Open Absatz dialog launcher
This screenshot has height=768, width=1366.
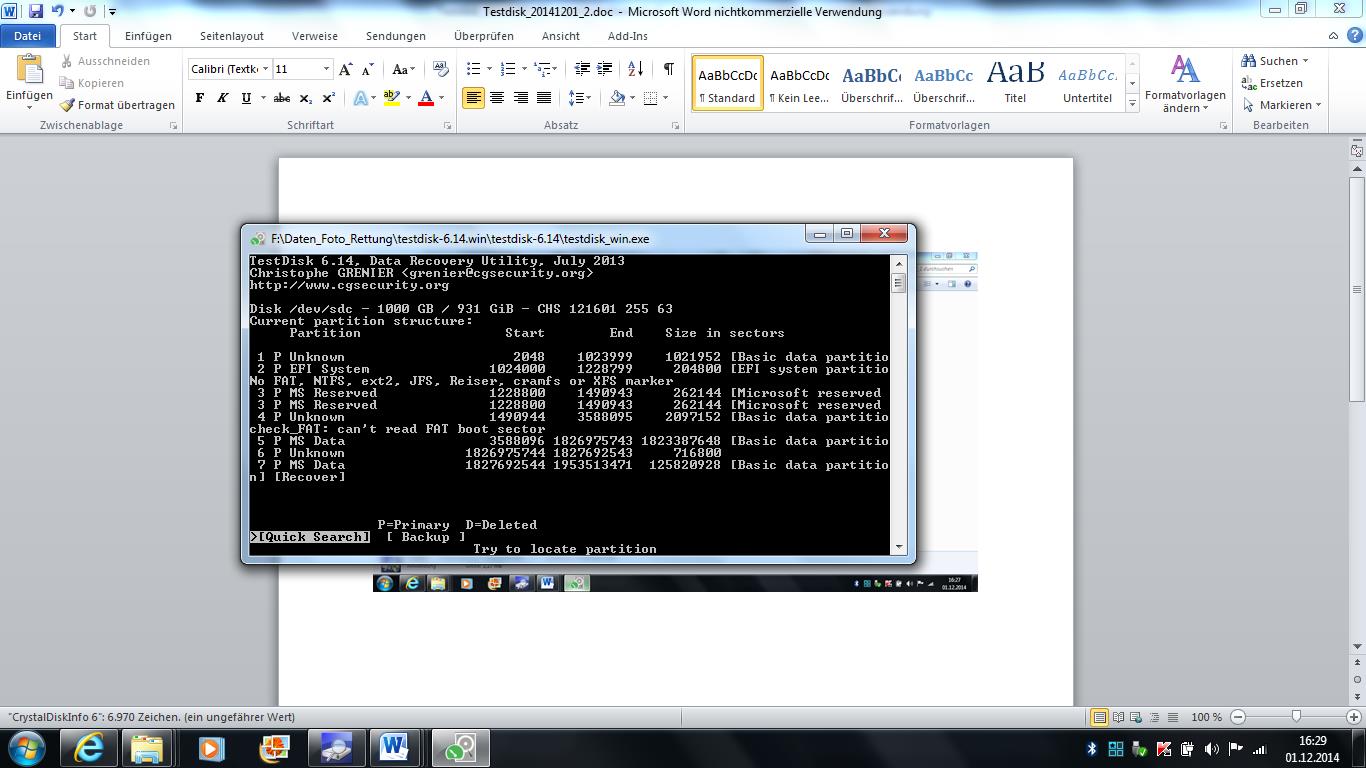(676, 126)
